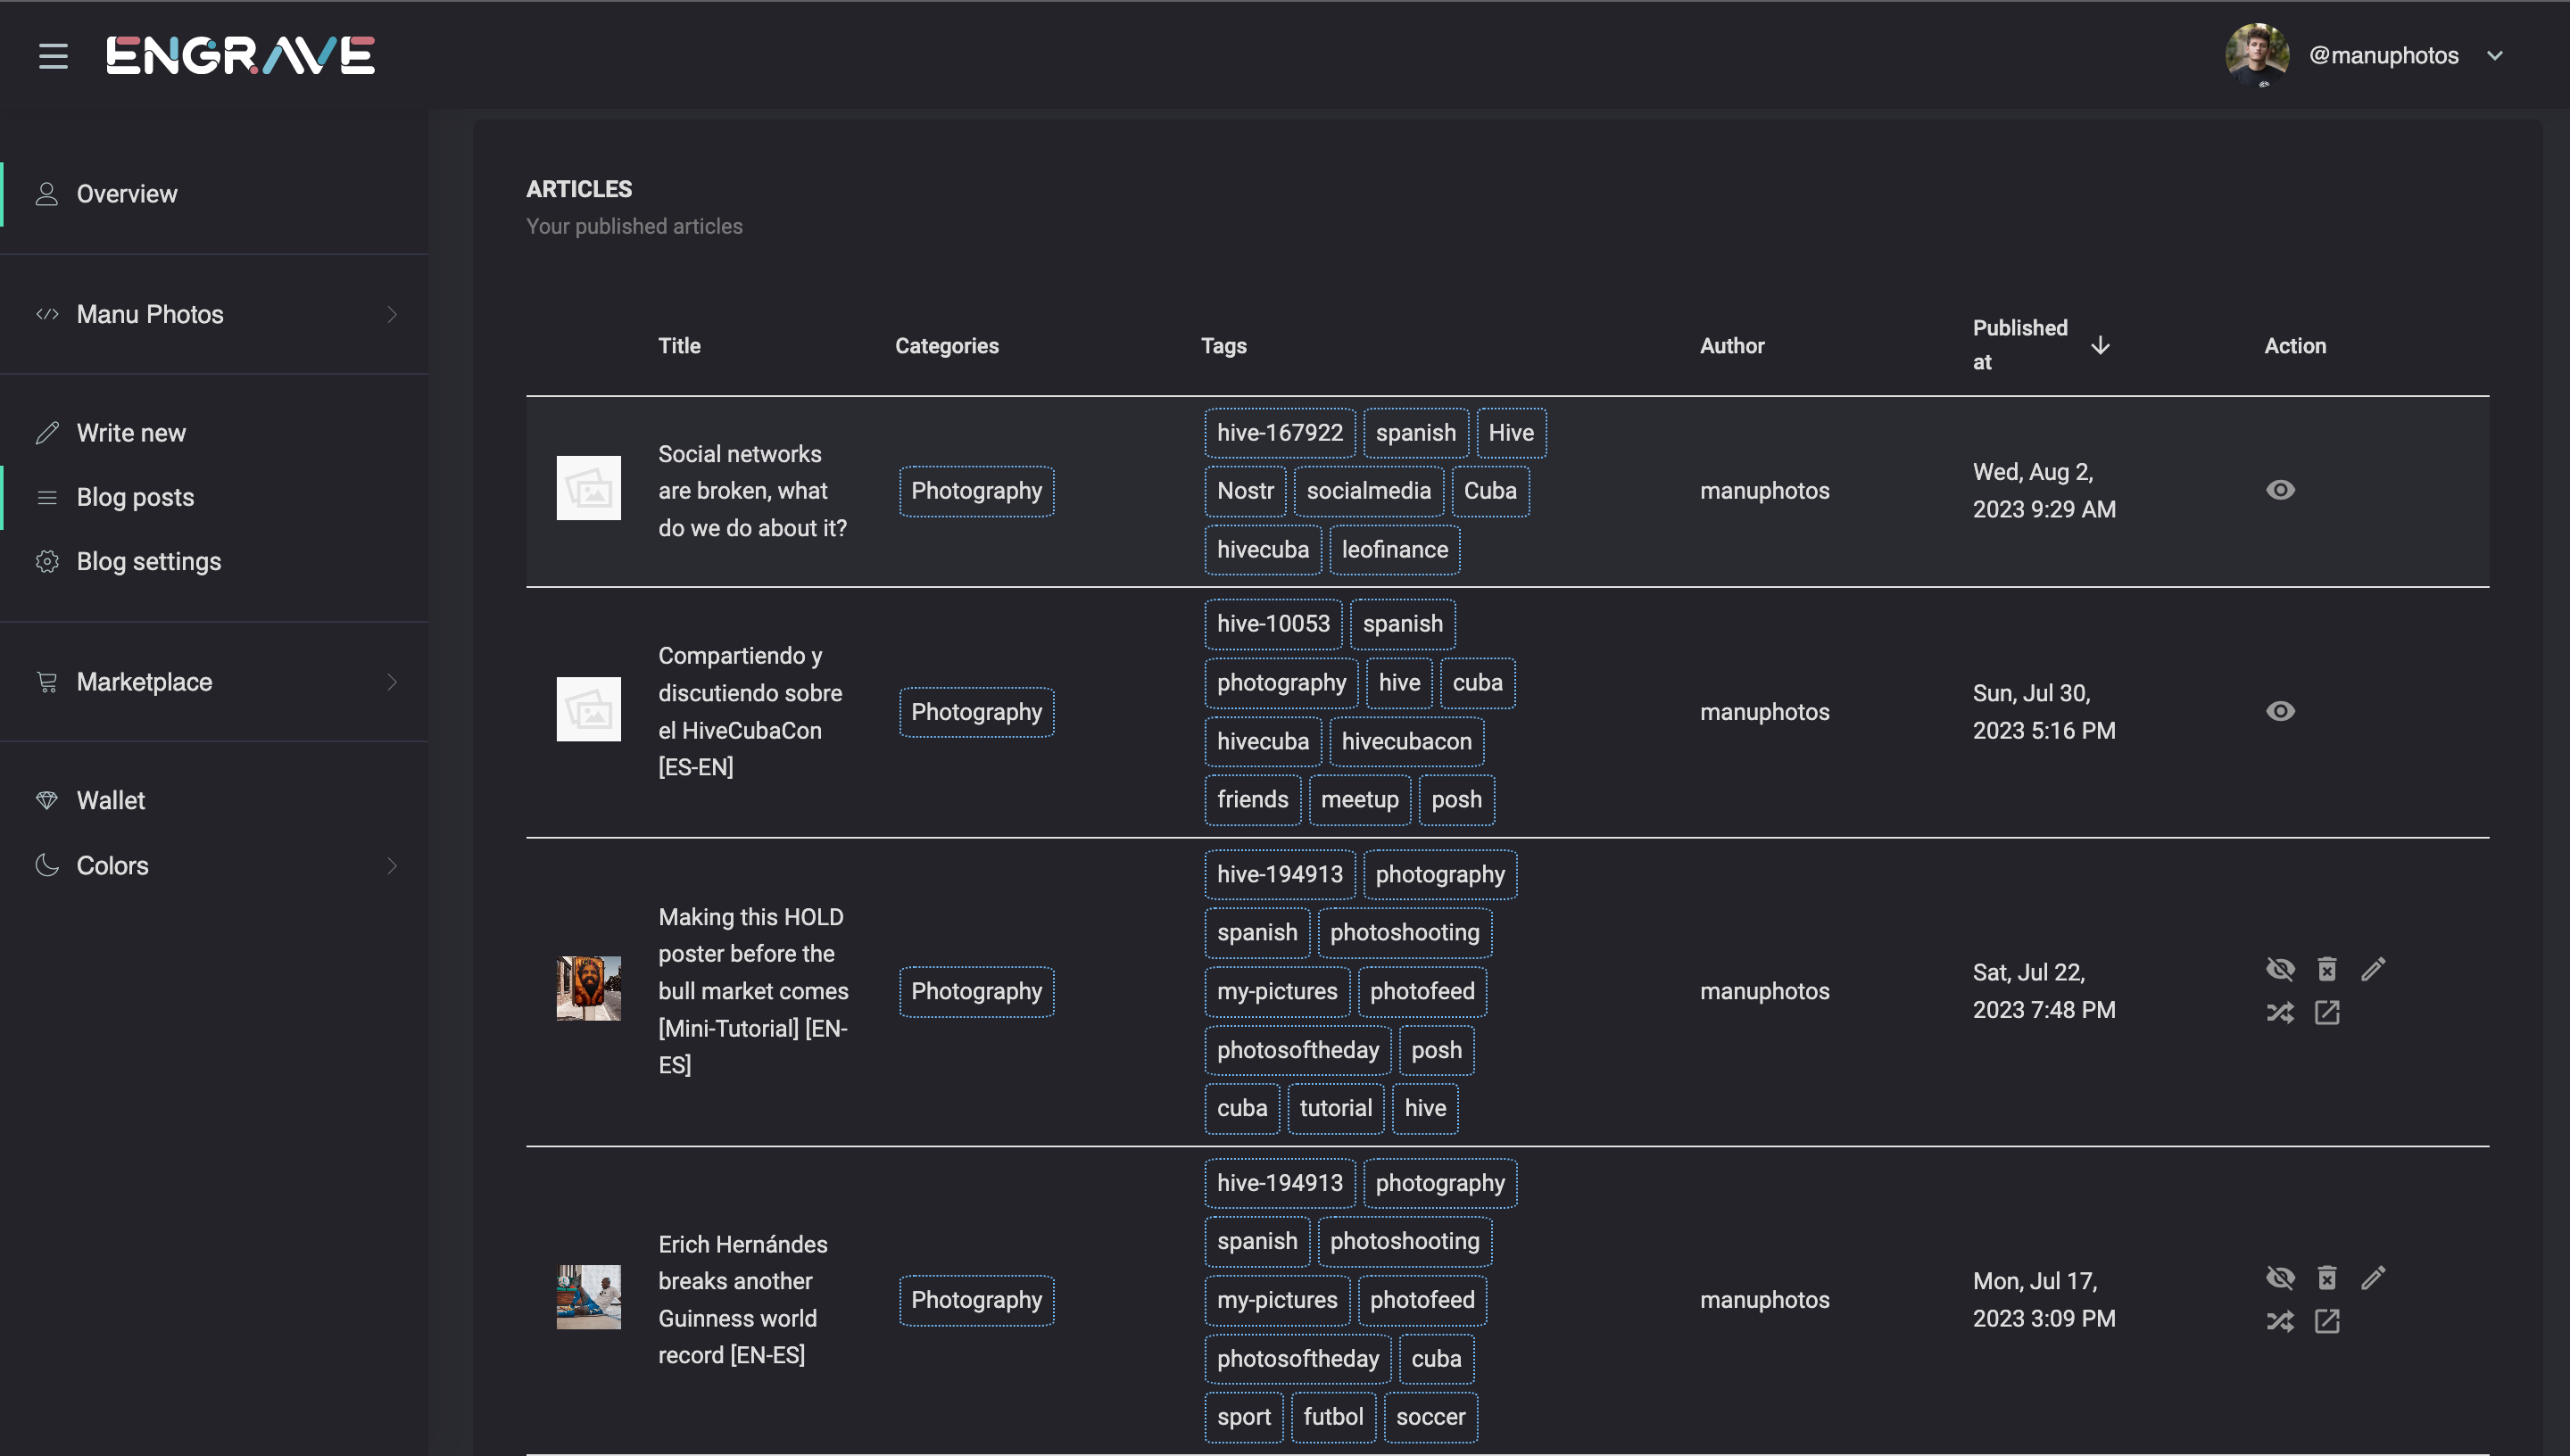Click the Photography category of Social networks article
The image size is (2570, 1456).
pos(976,491)
